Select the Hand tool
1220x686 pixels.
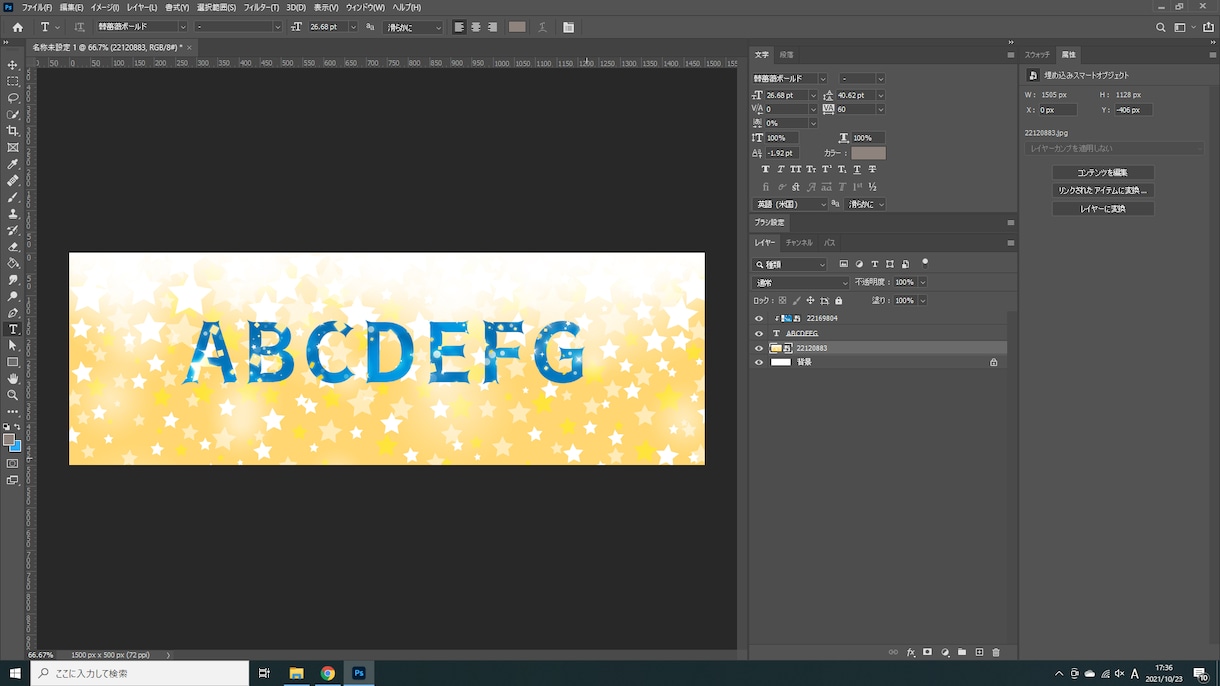[x=13, y=379]
